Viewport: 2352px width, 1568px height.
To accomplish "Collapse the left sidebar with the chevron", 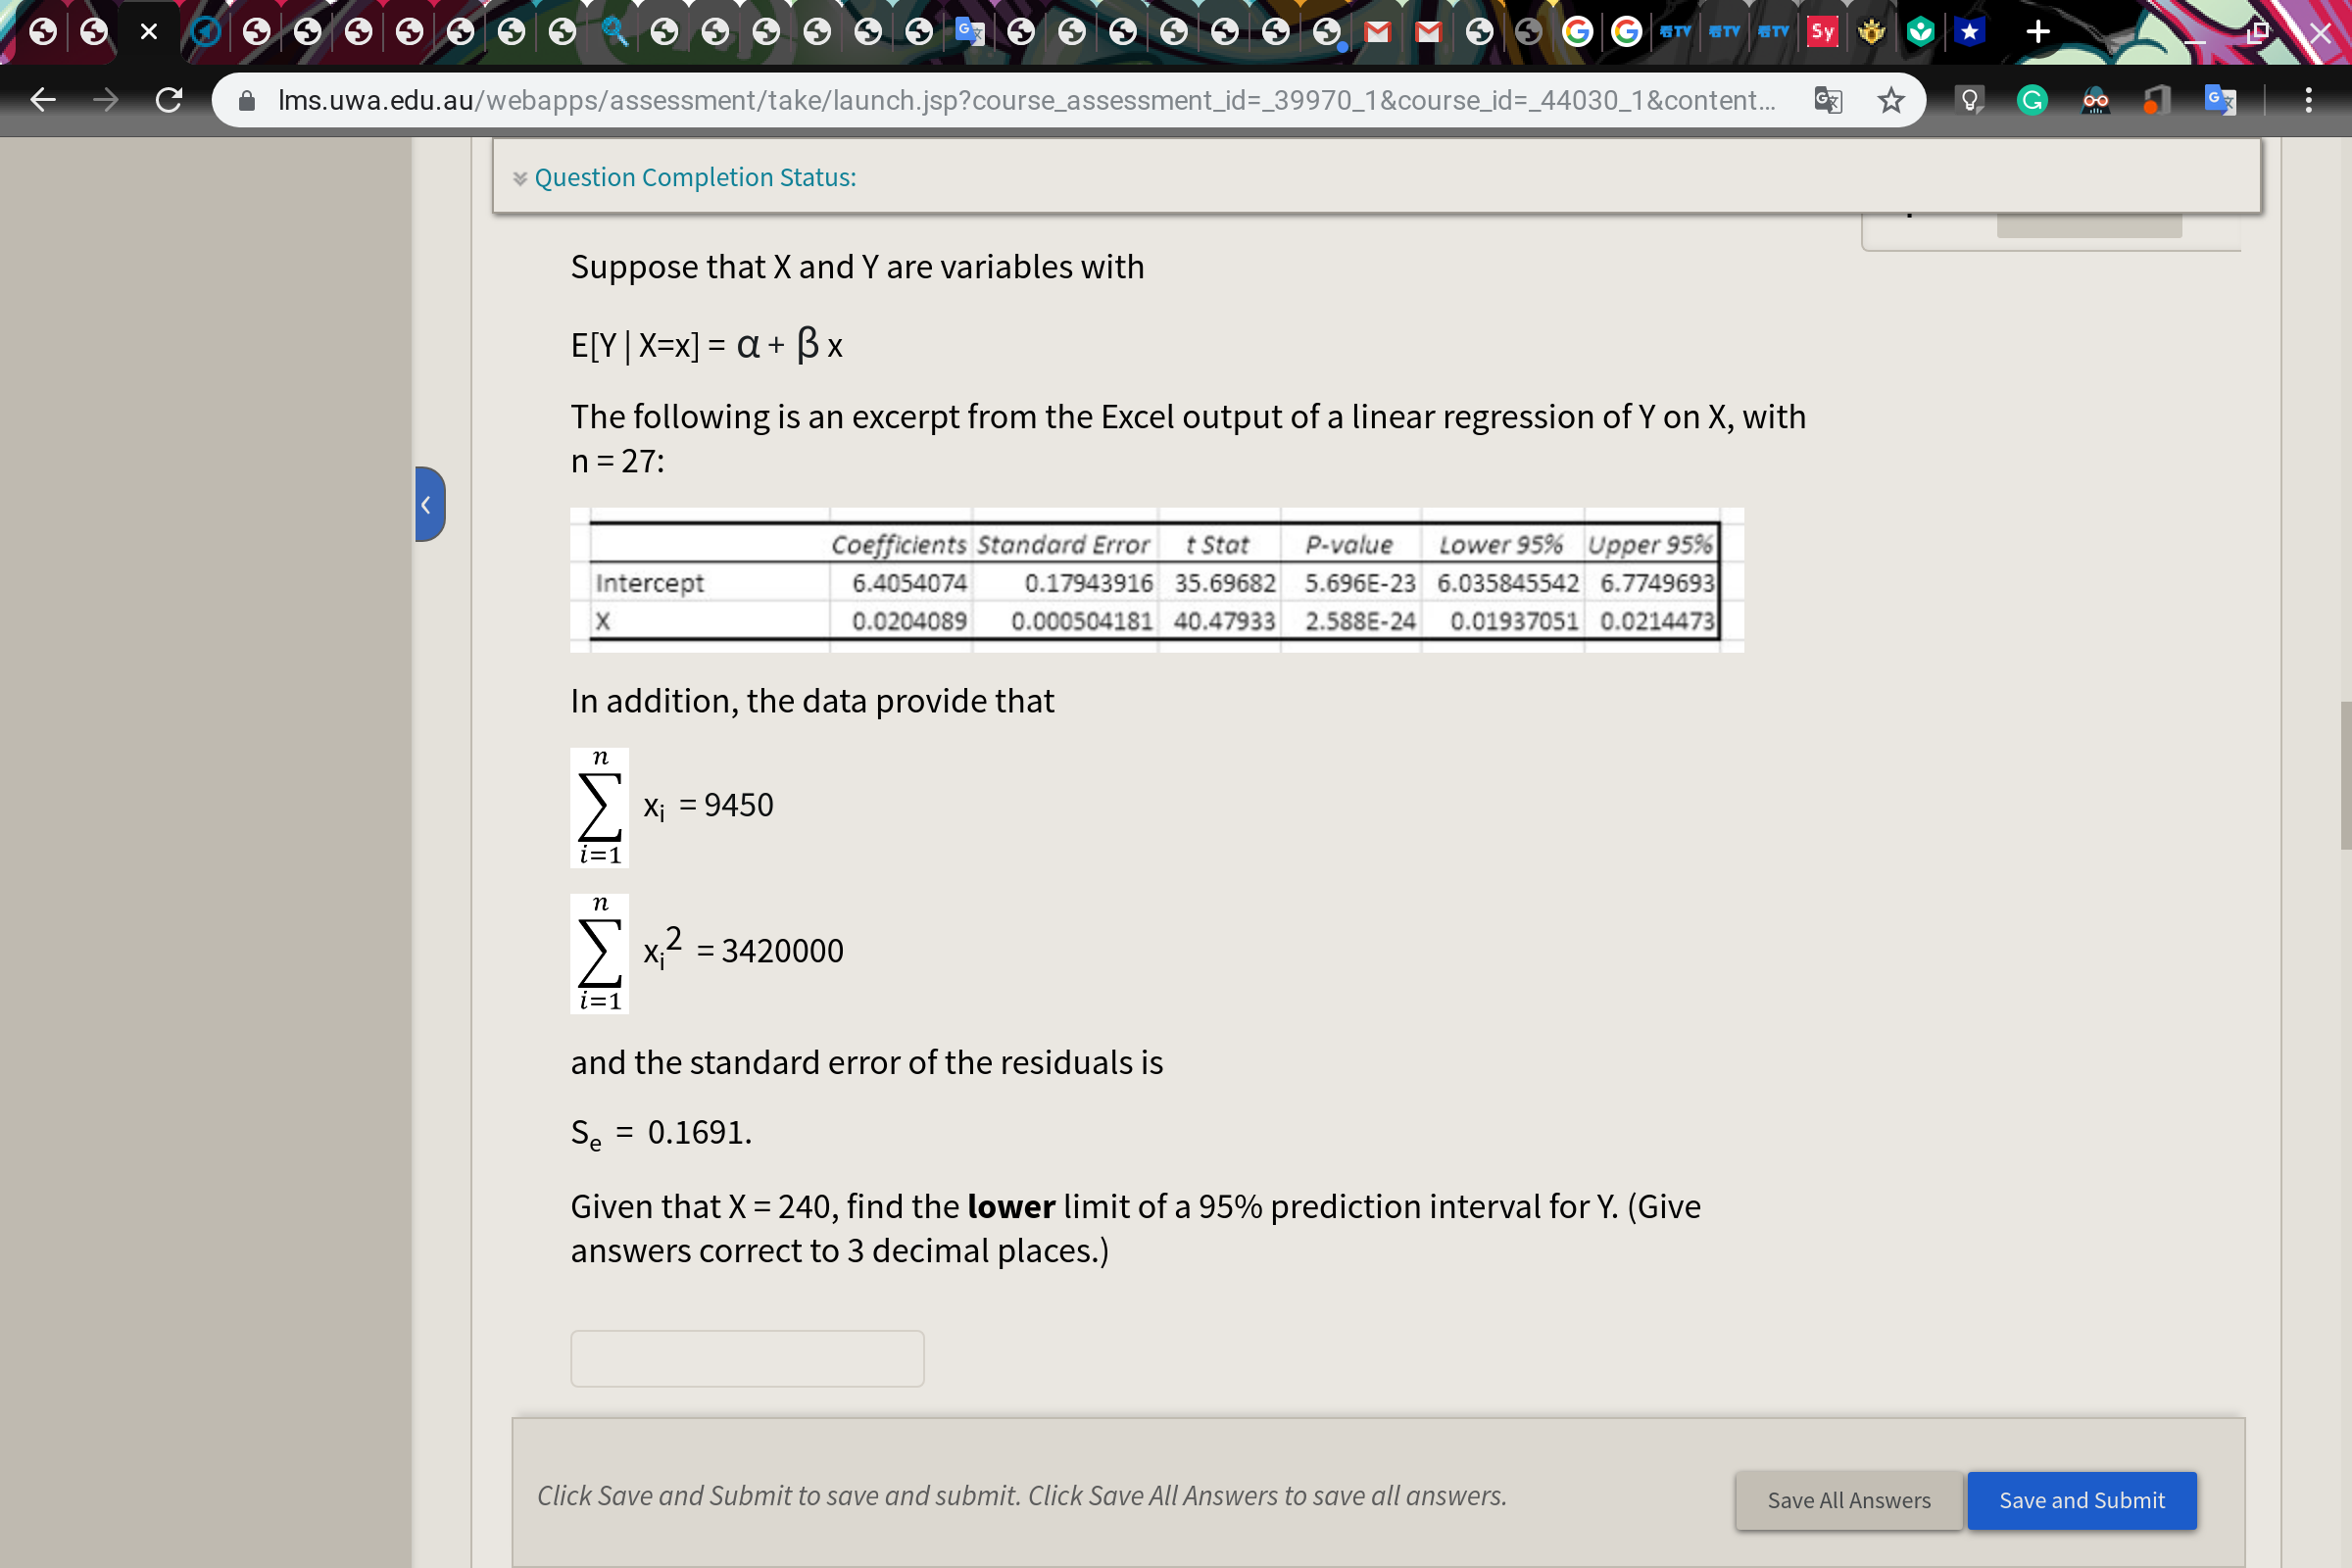I will coord(429,503).
